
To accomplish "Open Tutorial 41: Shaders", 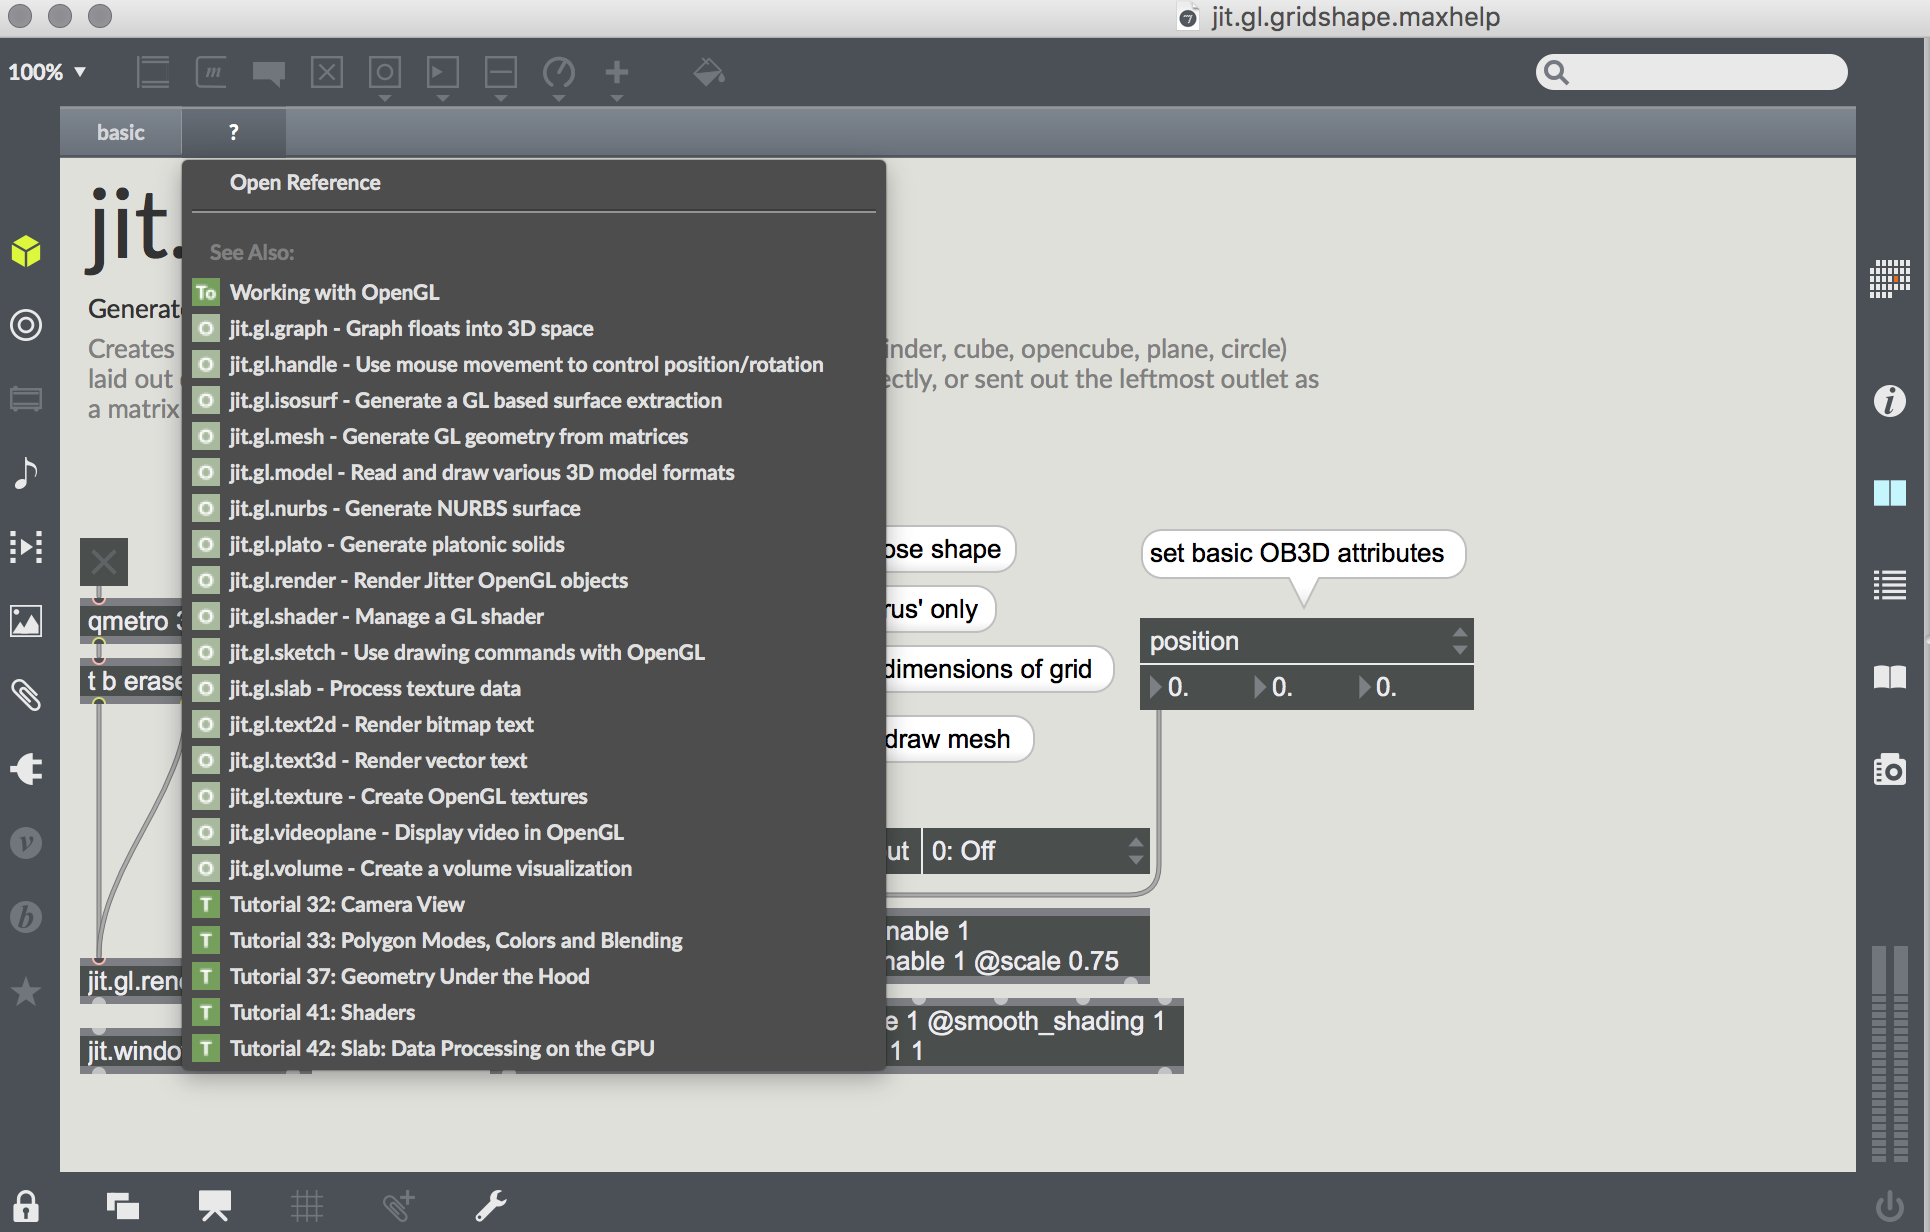I will pyautogui.click(x=534, y=1012).
